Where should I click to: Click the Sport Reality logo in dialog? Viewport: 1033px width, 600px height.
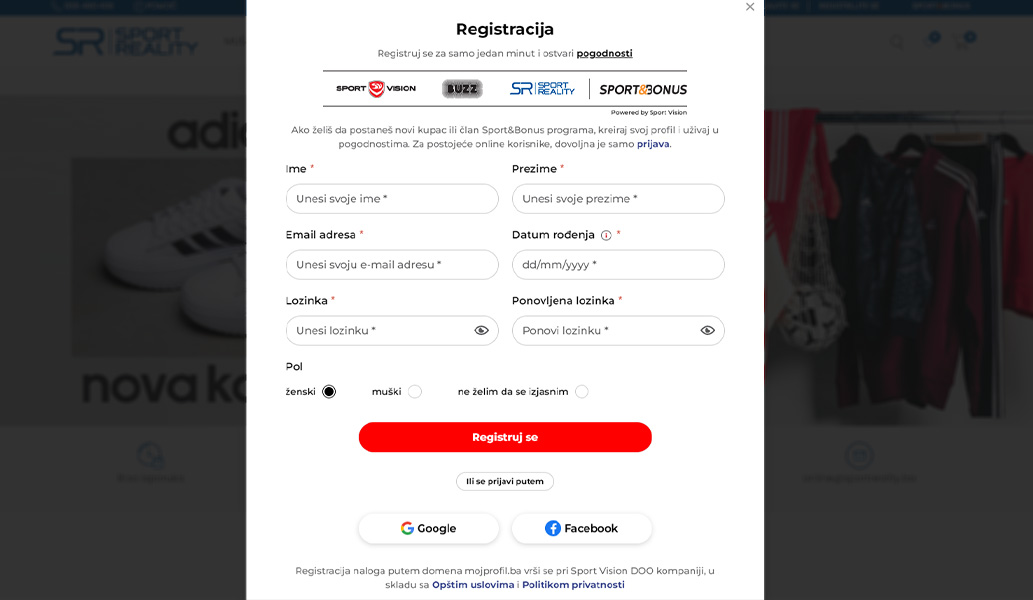pos(542,88)
